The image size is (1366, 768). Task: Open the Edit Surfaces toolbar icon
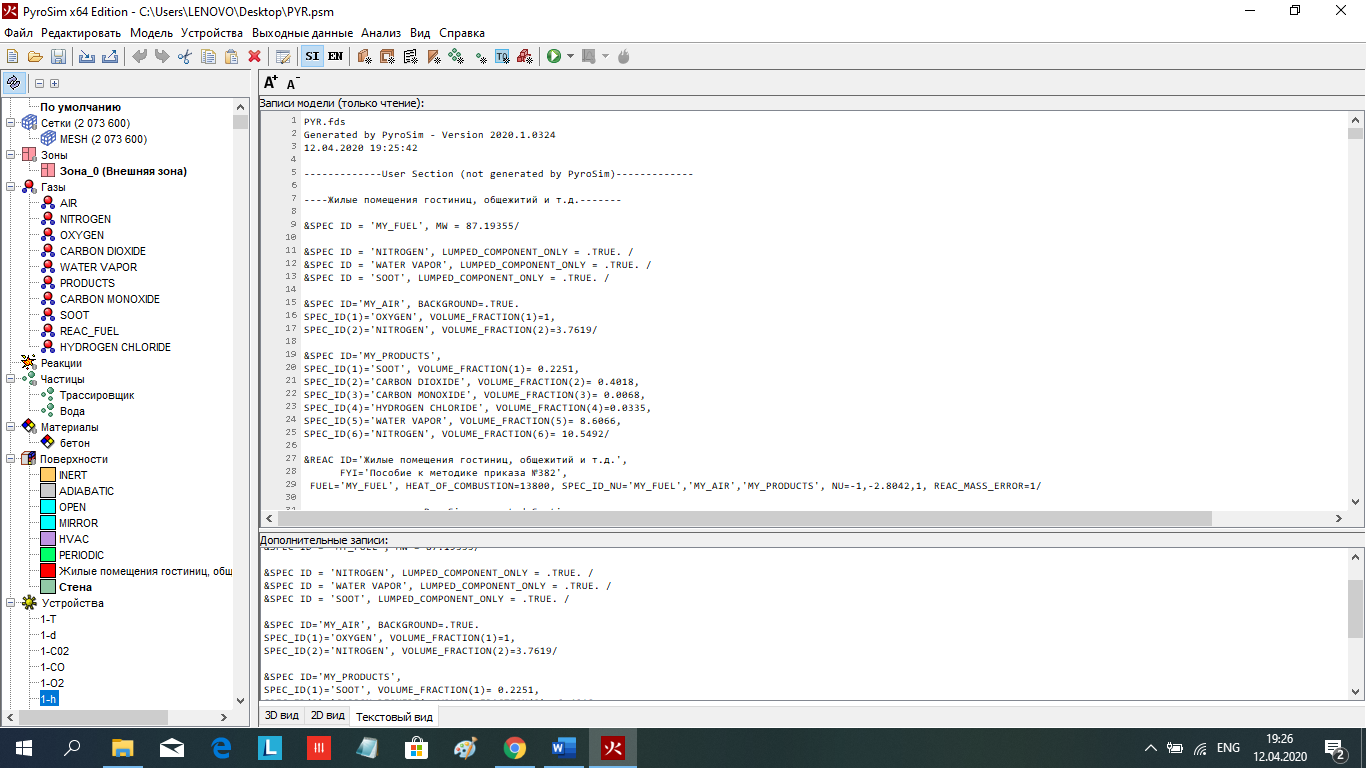pyautogui.click(x=387, y=56)
